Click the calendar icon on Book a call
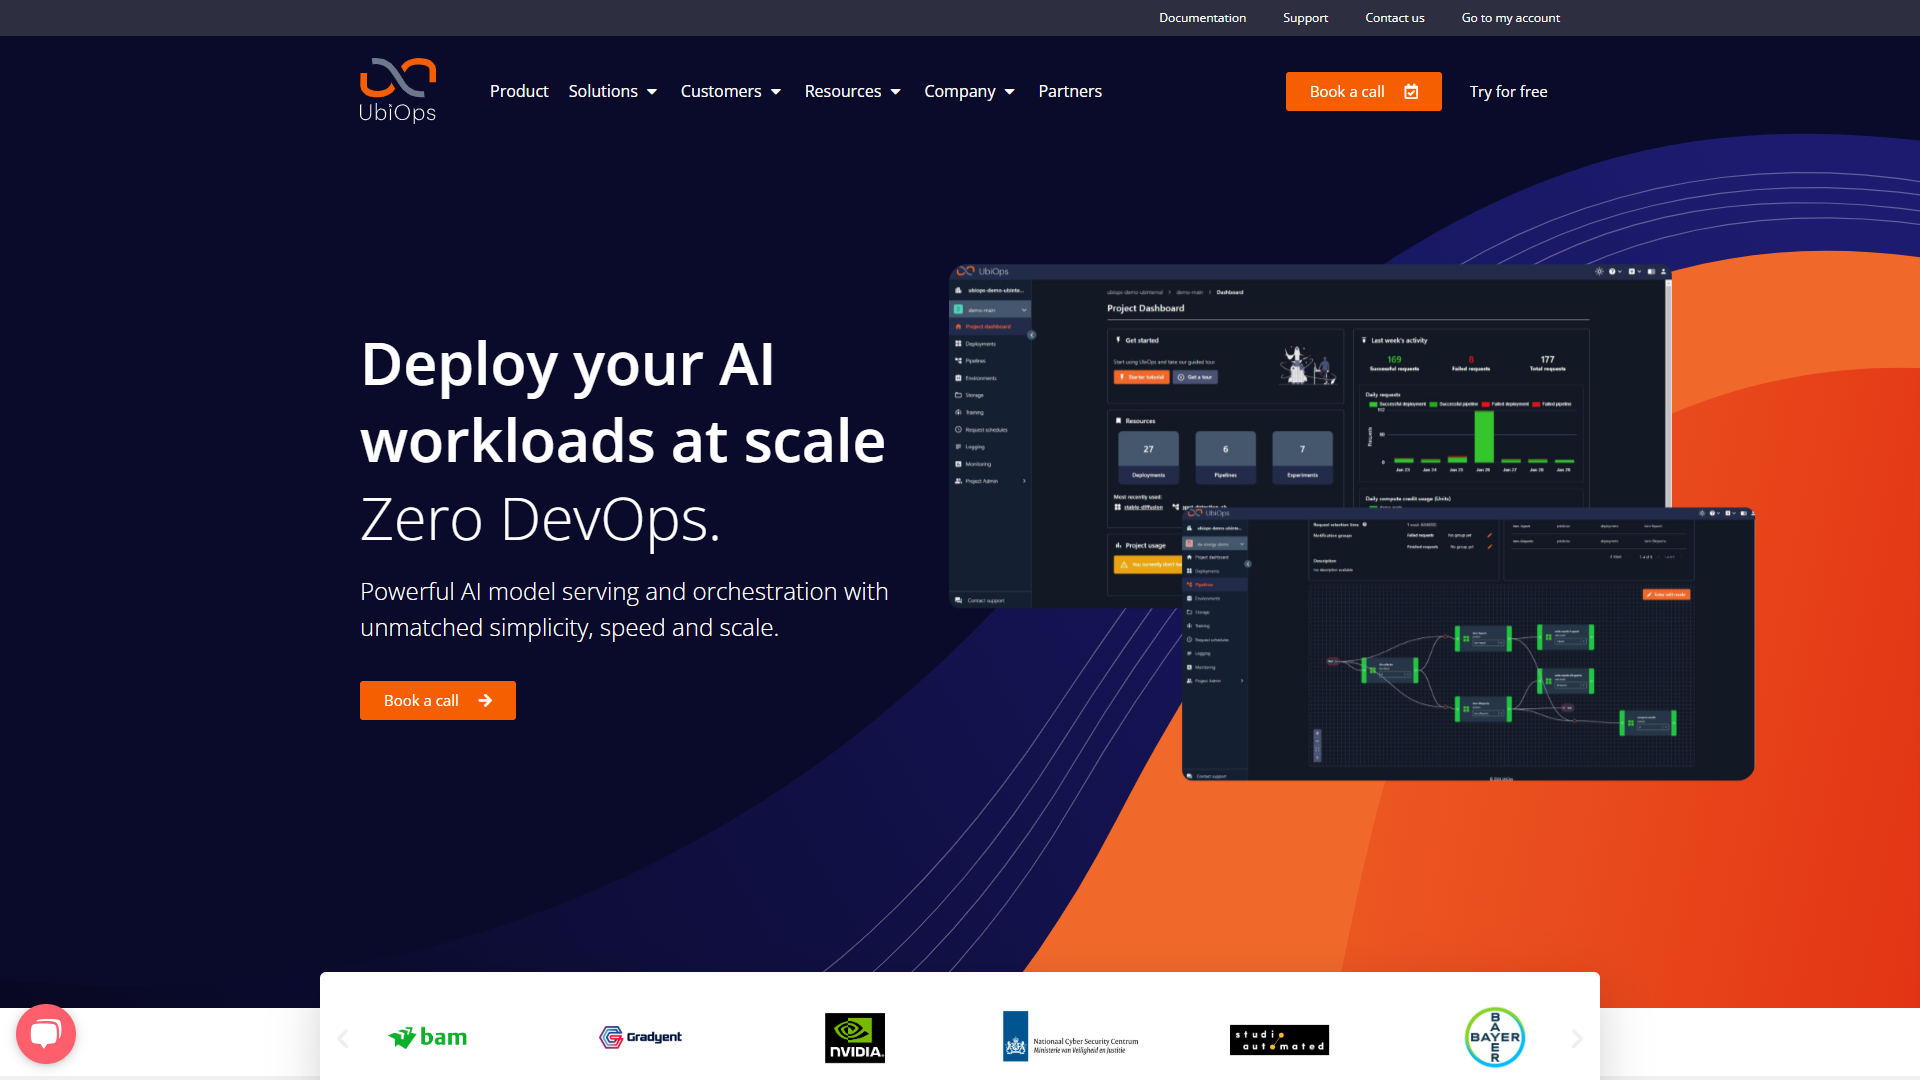1920x1080 pixels. (1411, 91)
